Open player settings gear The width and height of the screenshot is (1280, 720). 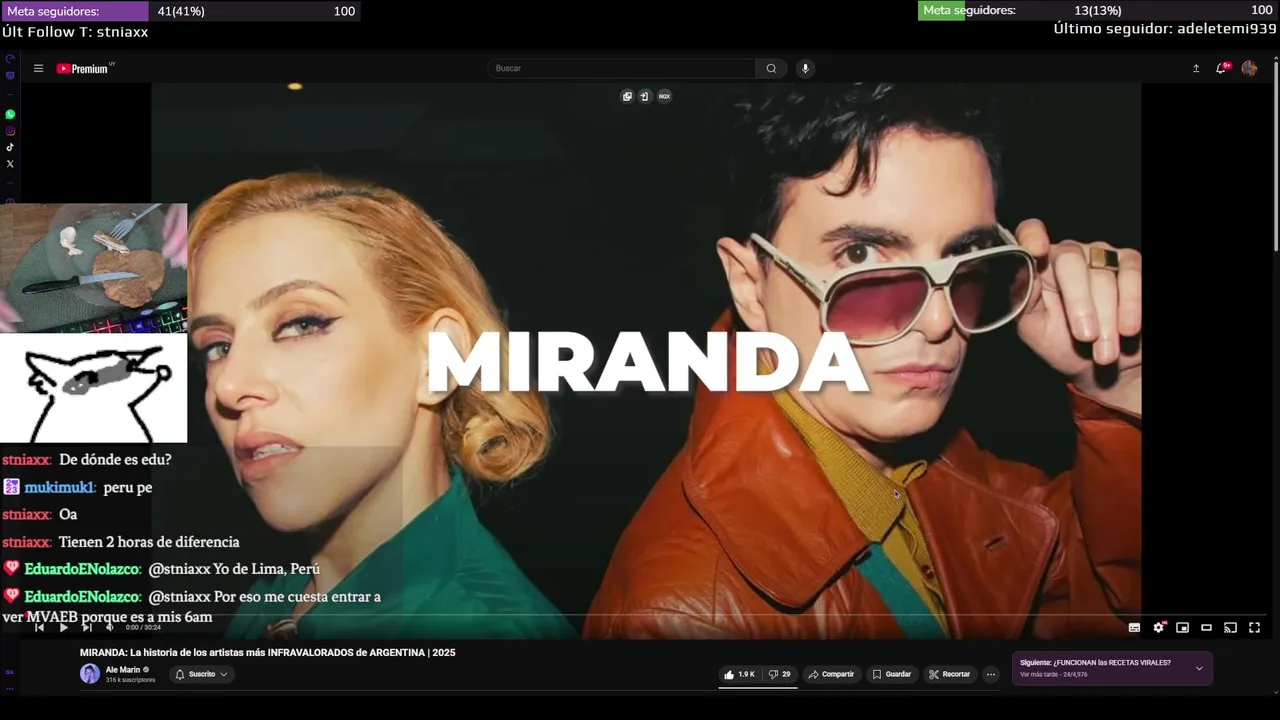1158,628
